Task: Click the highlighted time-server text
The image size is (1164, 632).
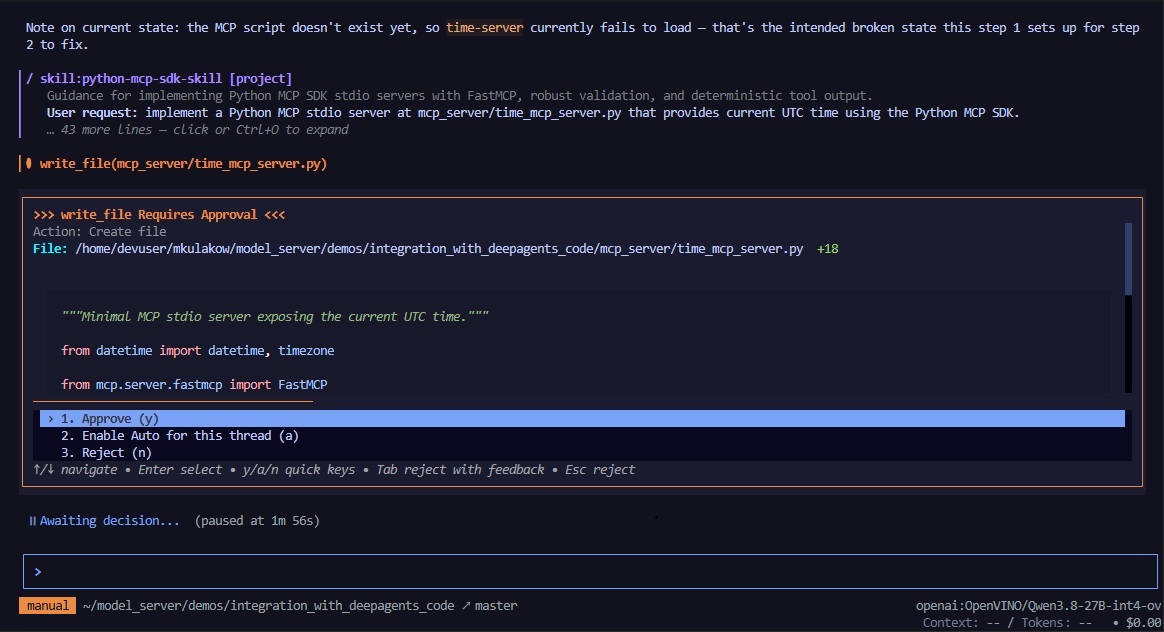Action: tap(485, 28)
